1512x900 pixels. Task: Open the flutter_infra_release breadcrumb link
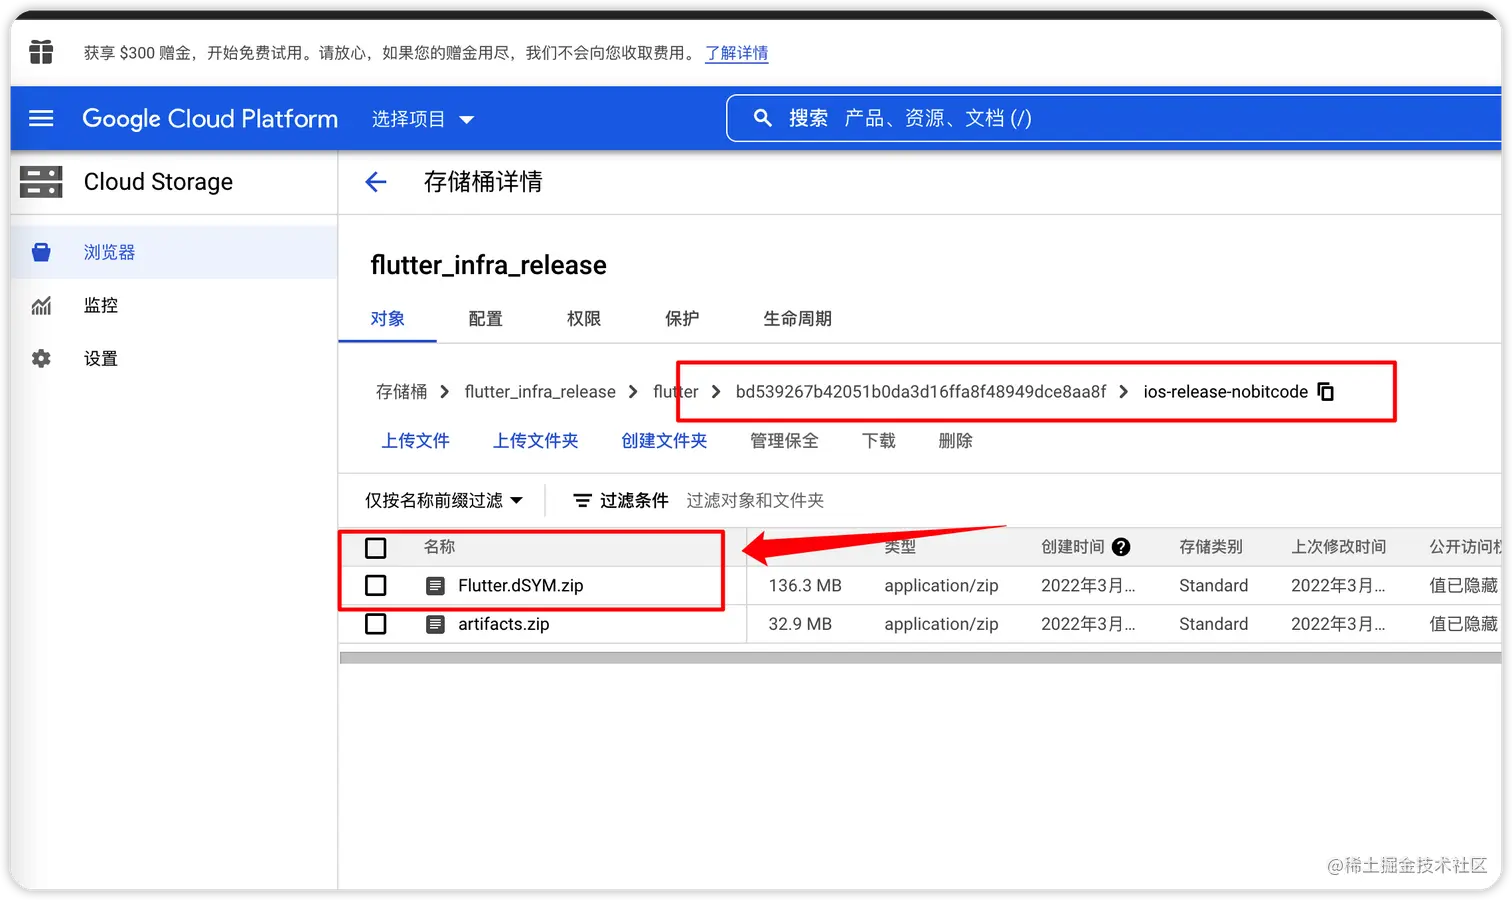(x=540, y=391)
